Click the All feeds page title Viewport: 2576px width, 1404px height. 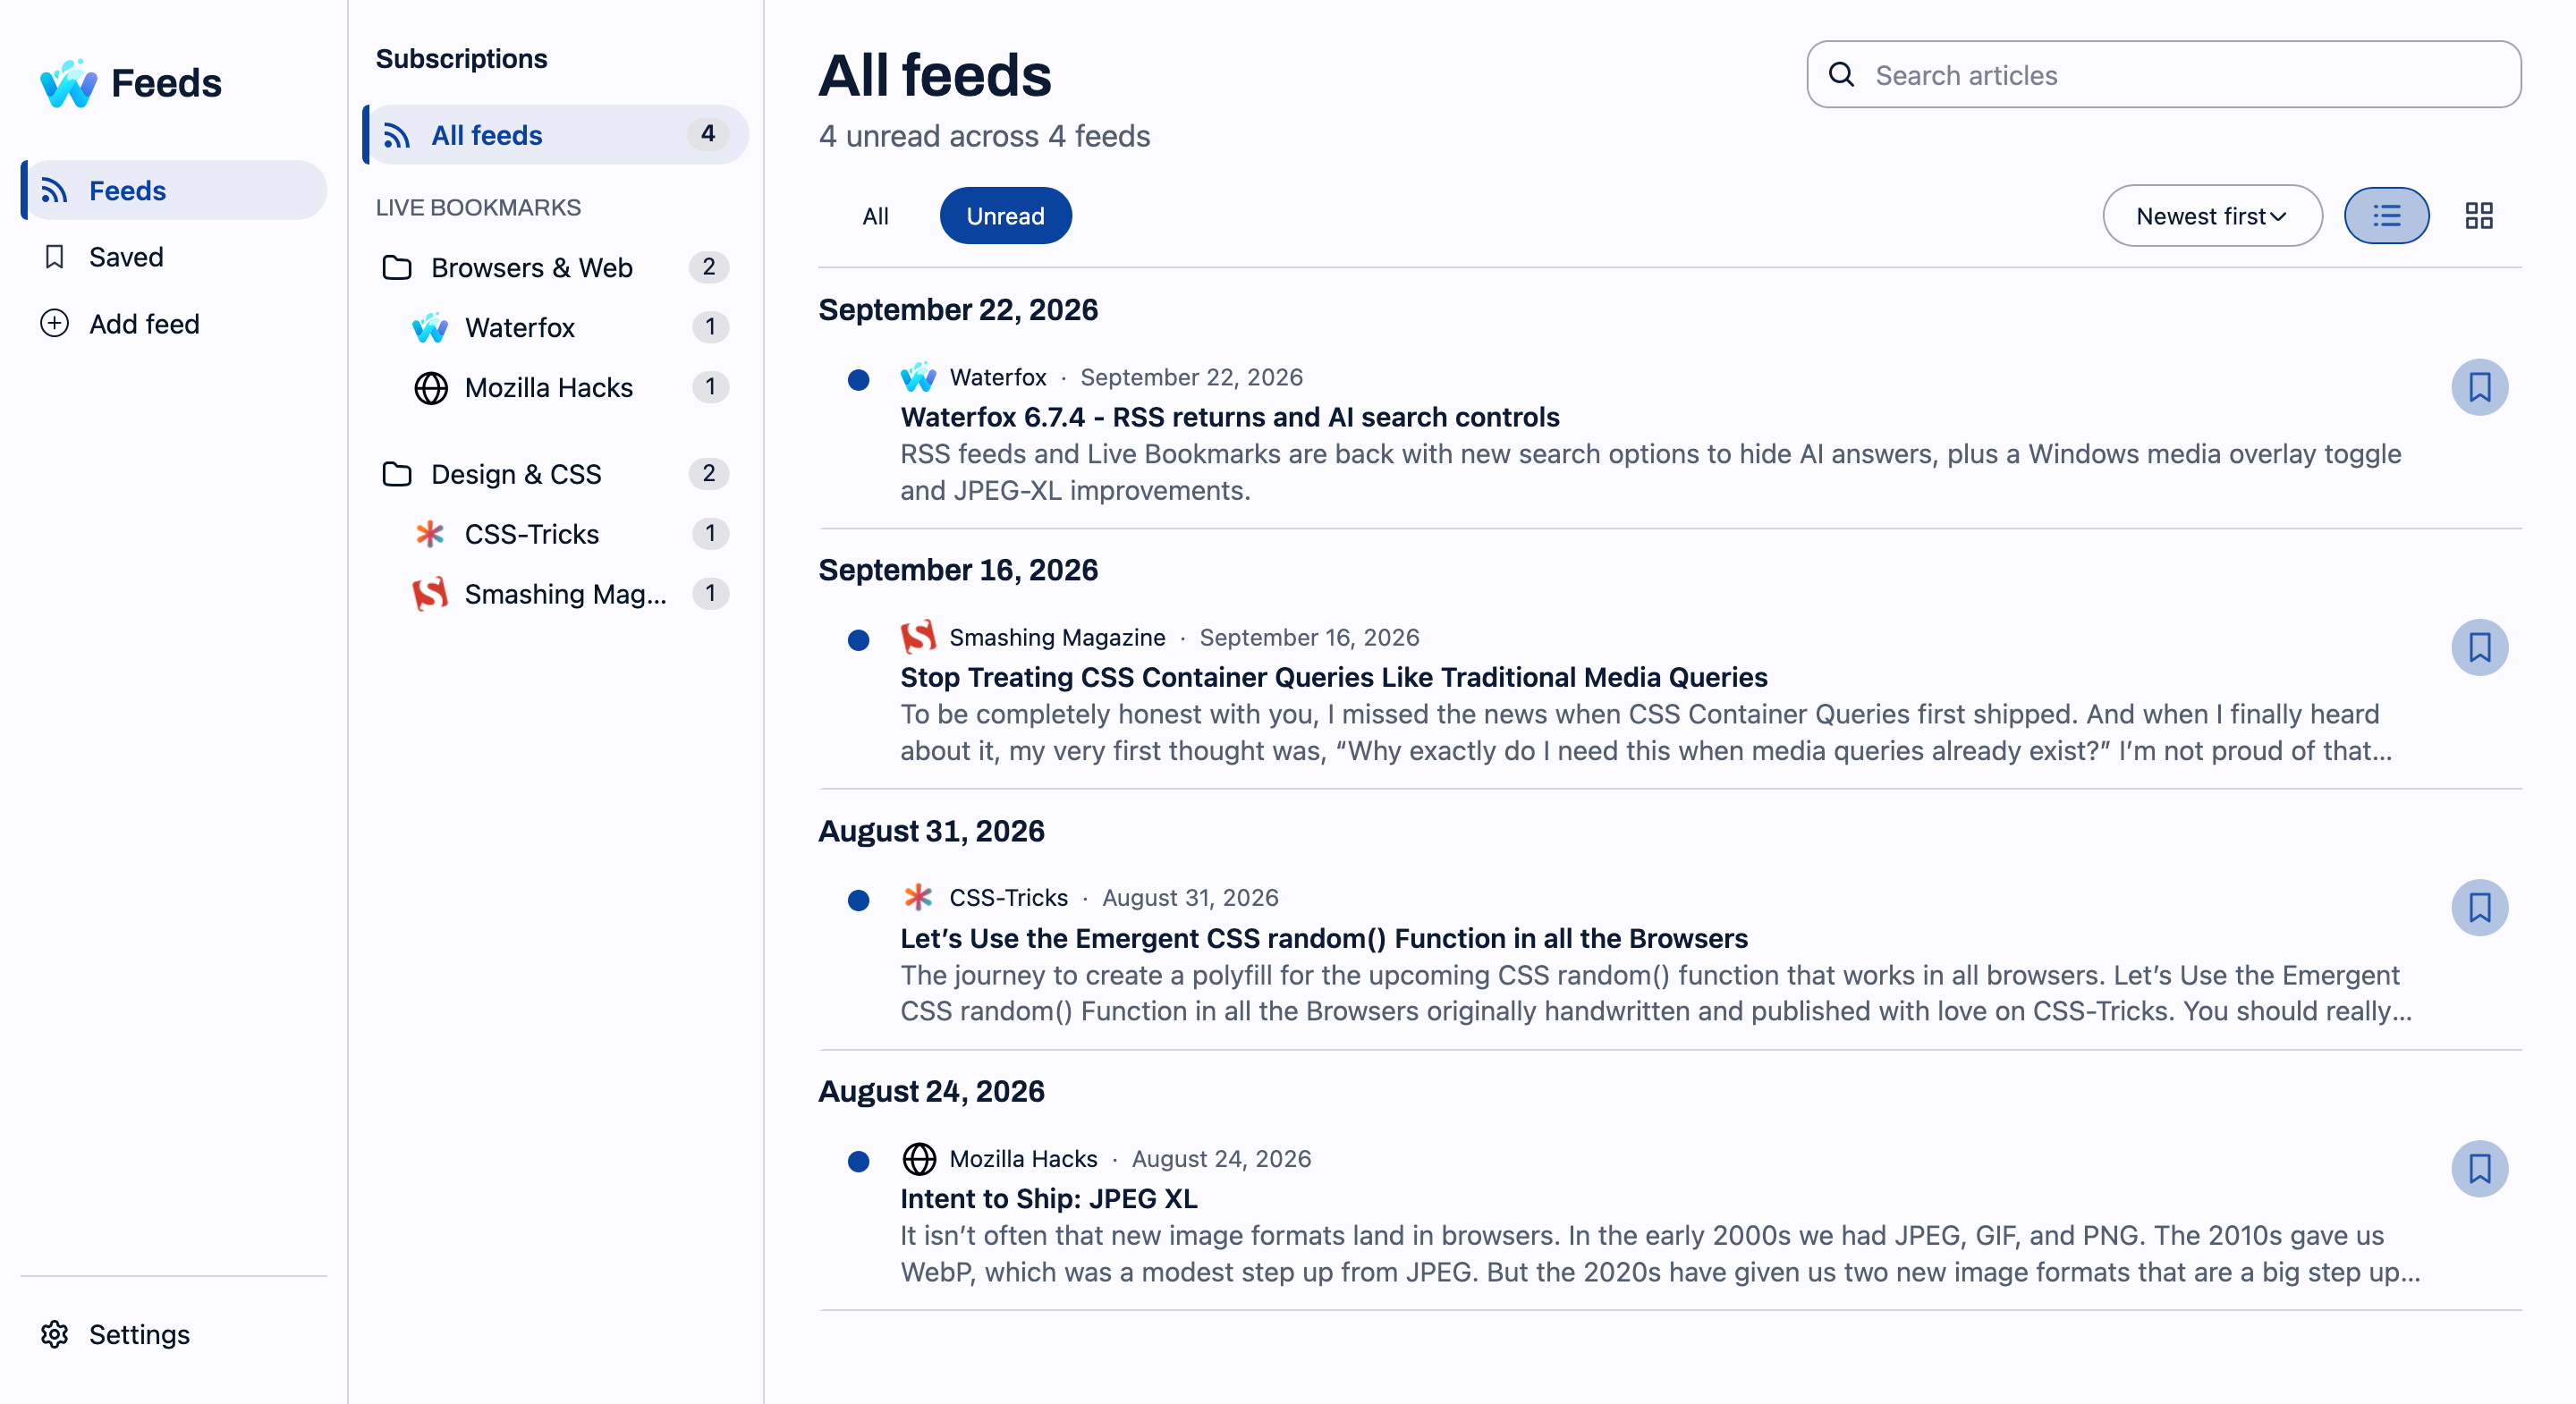(x=935, y=75)
